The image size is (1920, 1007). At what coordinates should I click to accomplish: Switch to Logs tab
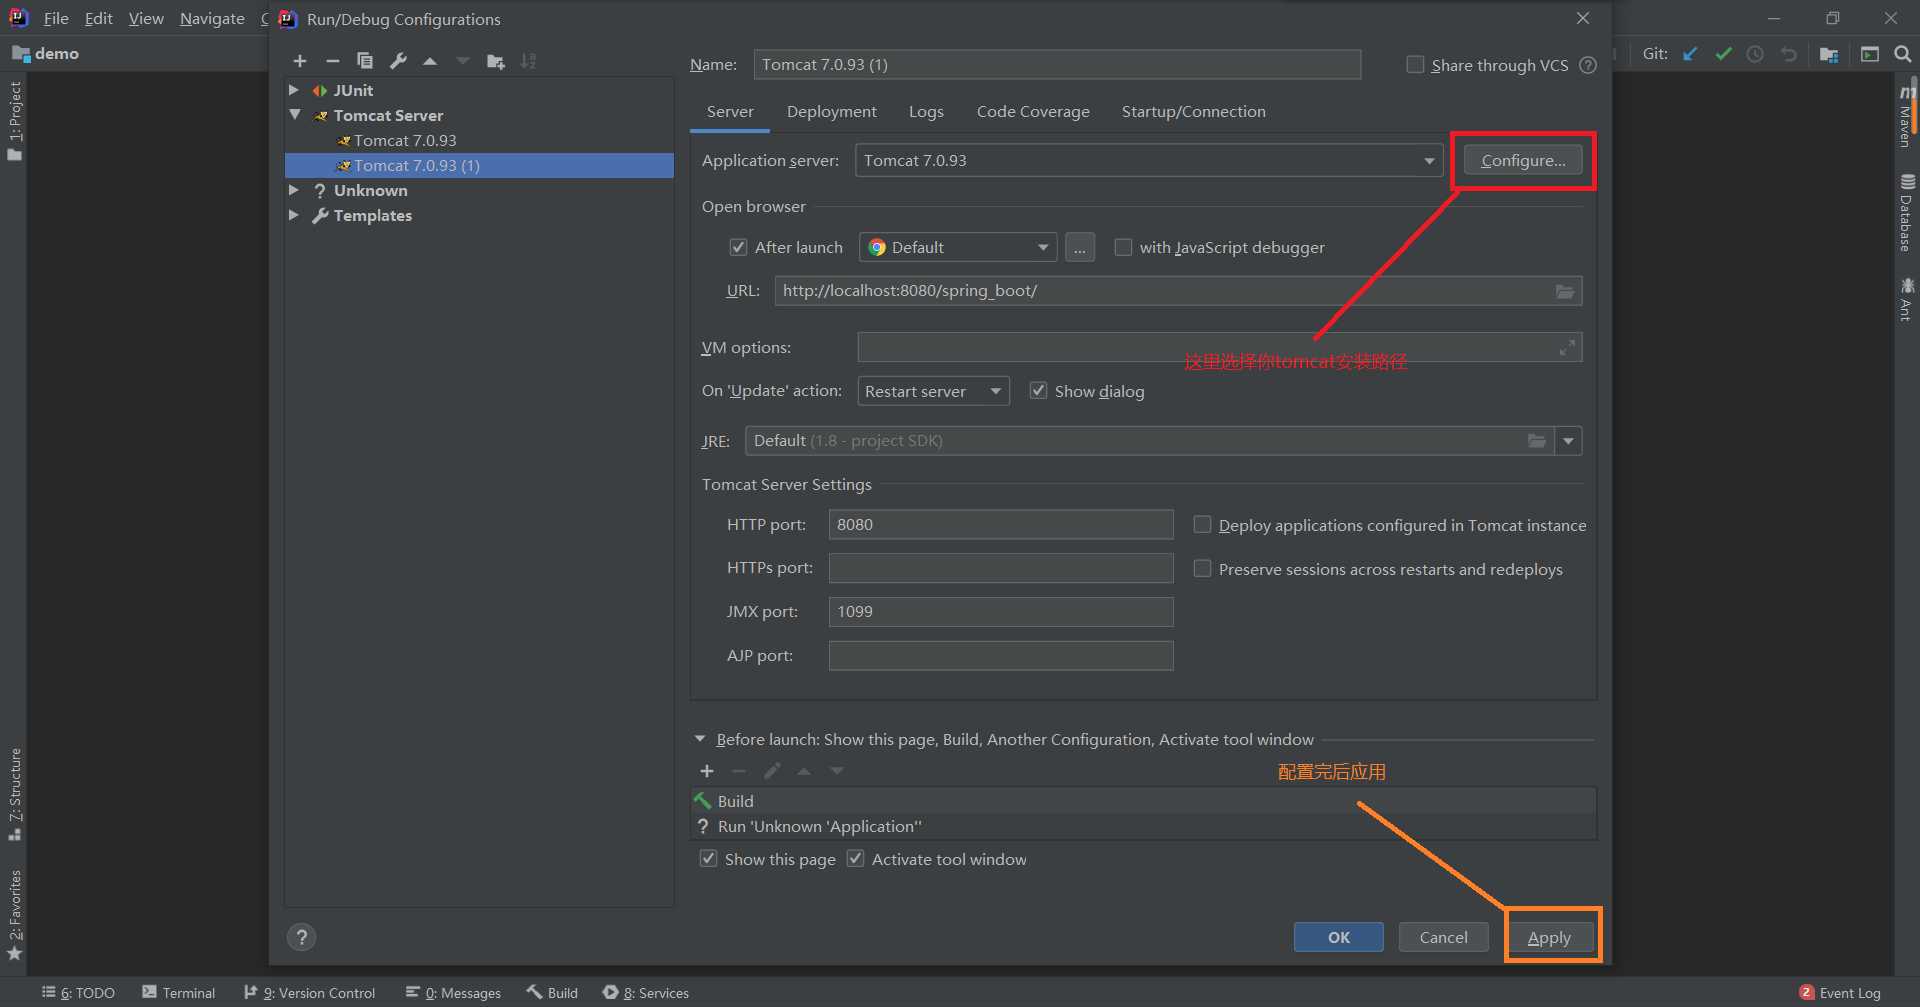pyautogui.click(x=926, y=112)
